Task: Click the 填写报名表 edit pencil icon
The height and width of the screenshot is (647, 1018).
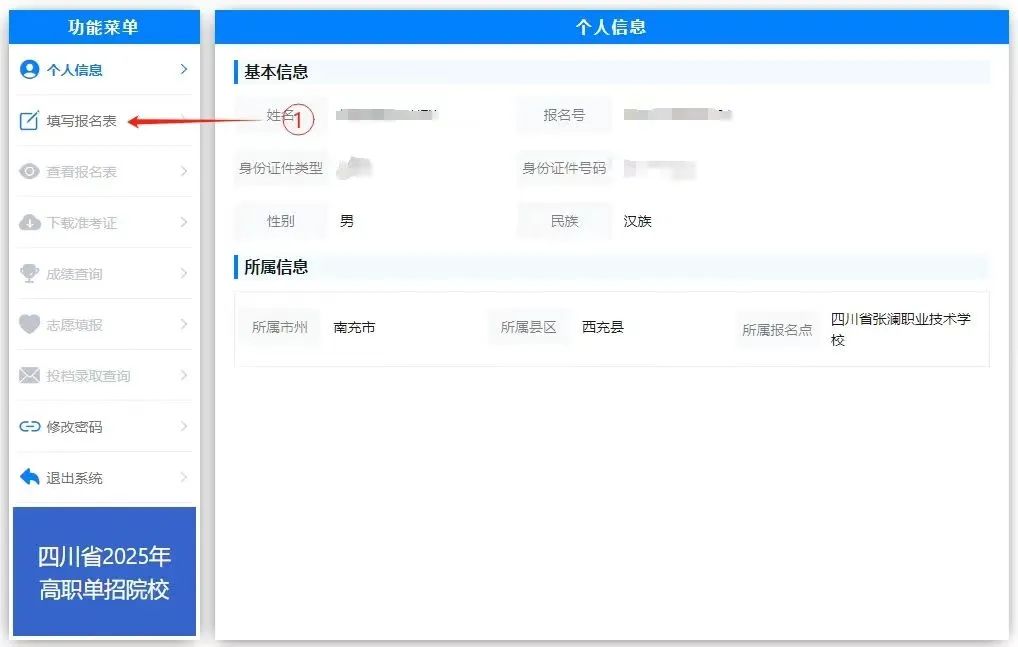Action: pyautogui.click(x=30, y=121)
